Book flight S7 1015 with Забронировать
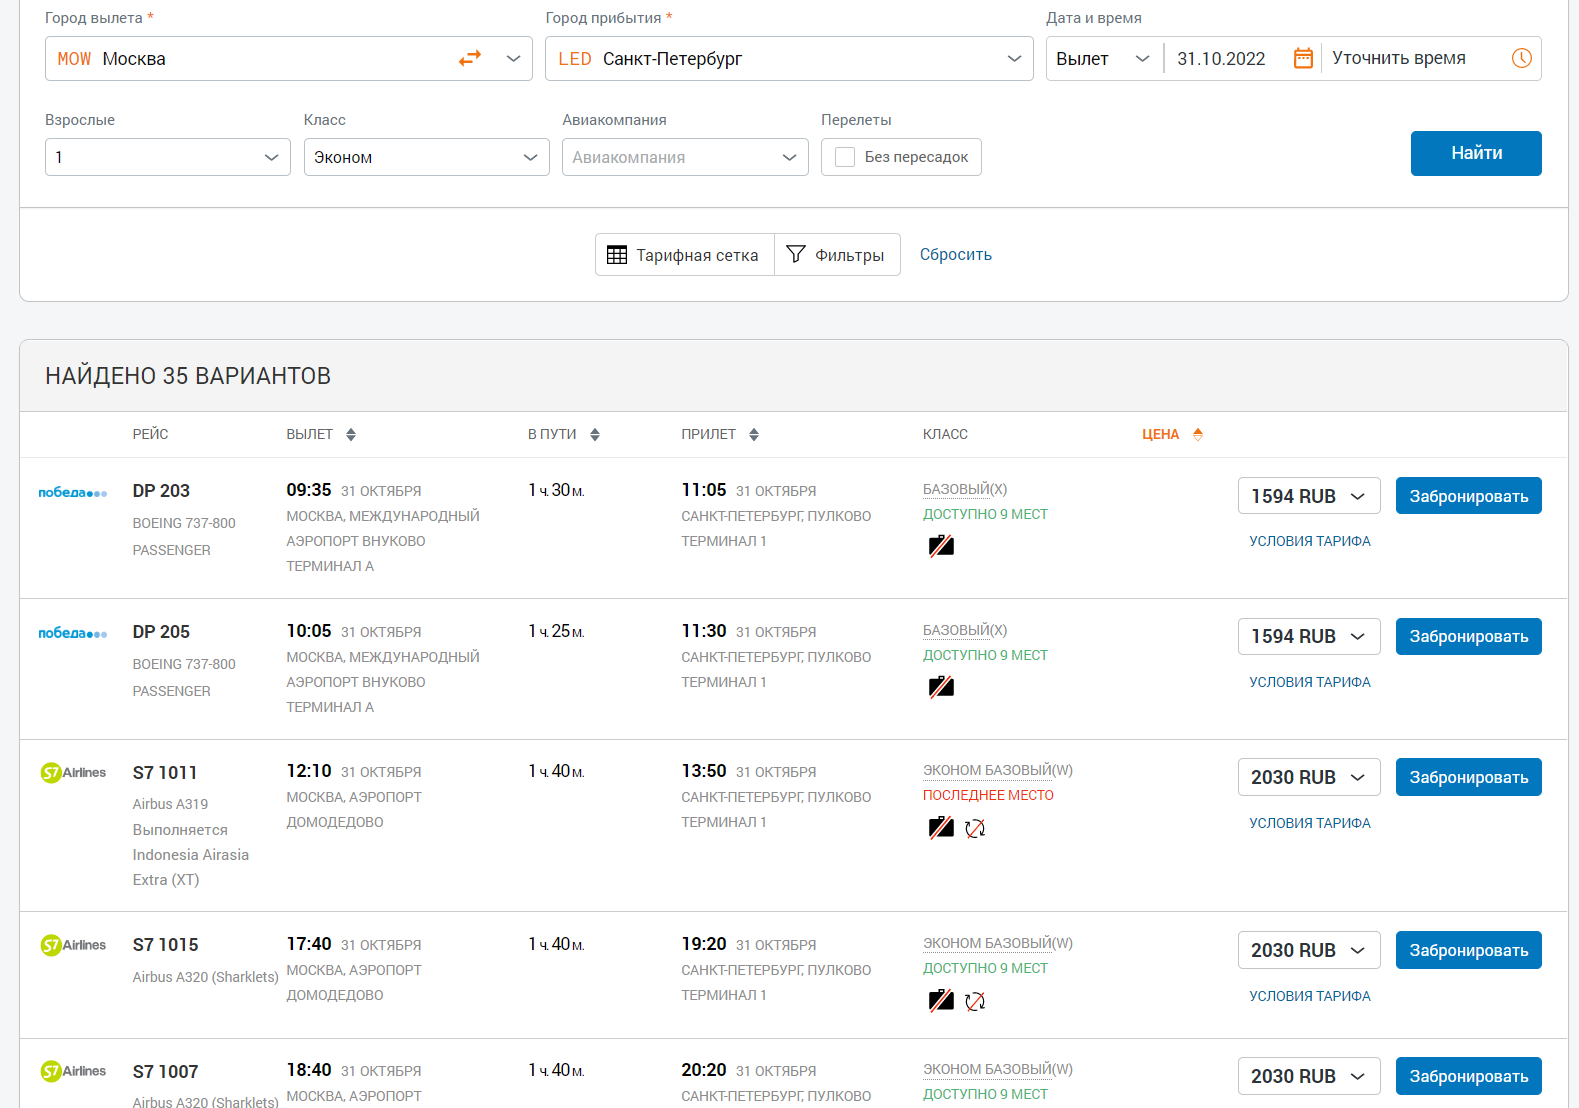The height and width of the screenshot is (1108, 1579). pos(1469,950)
